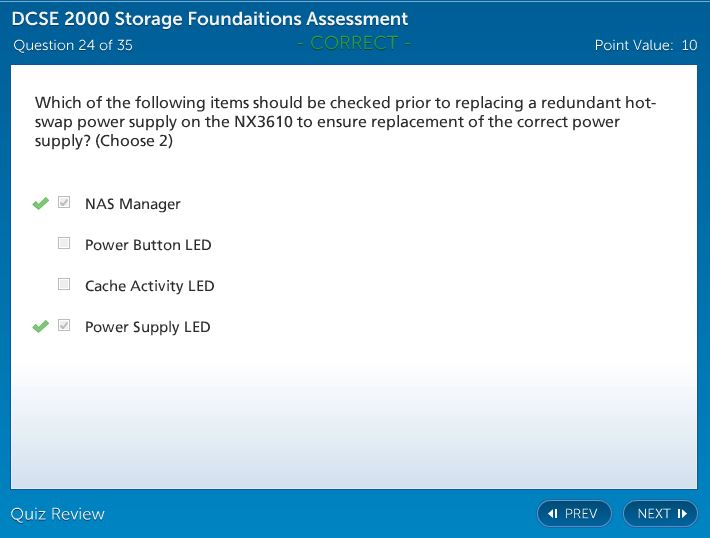Select the Cache Activity LED answer label
This screenshot has height=538, width=710.
149,286
